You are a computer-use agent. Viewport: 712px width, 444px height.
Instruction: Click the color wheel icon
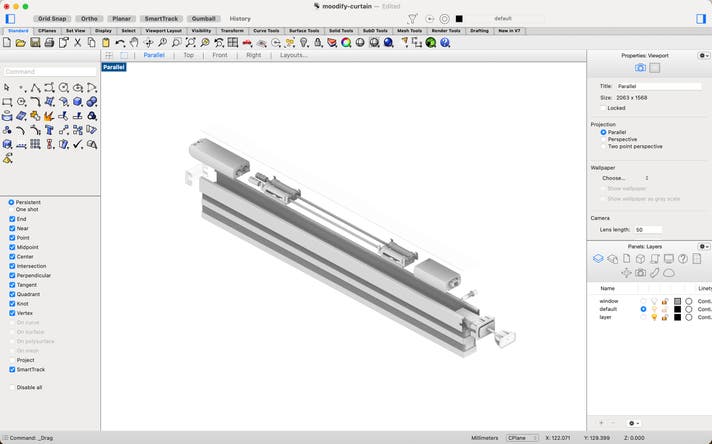coord(346,43)
